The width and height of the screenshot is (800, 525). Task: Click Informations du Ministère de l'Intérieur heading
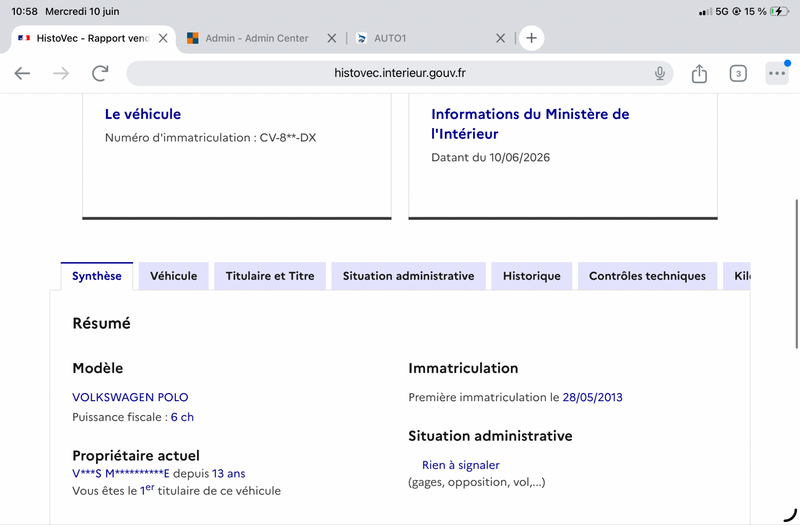(x=530, y=123)
